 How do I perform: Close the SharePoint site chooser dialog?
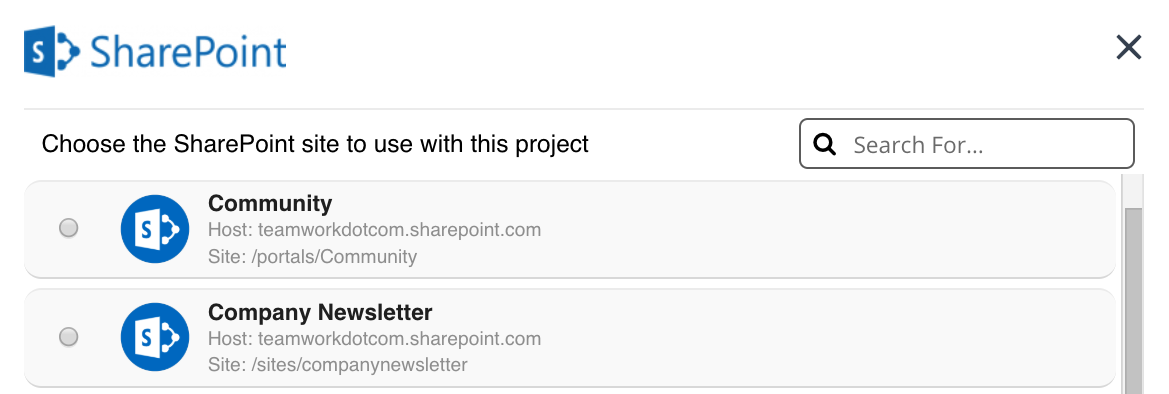click(1129, 48)
